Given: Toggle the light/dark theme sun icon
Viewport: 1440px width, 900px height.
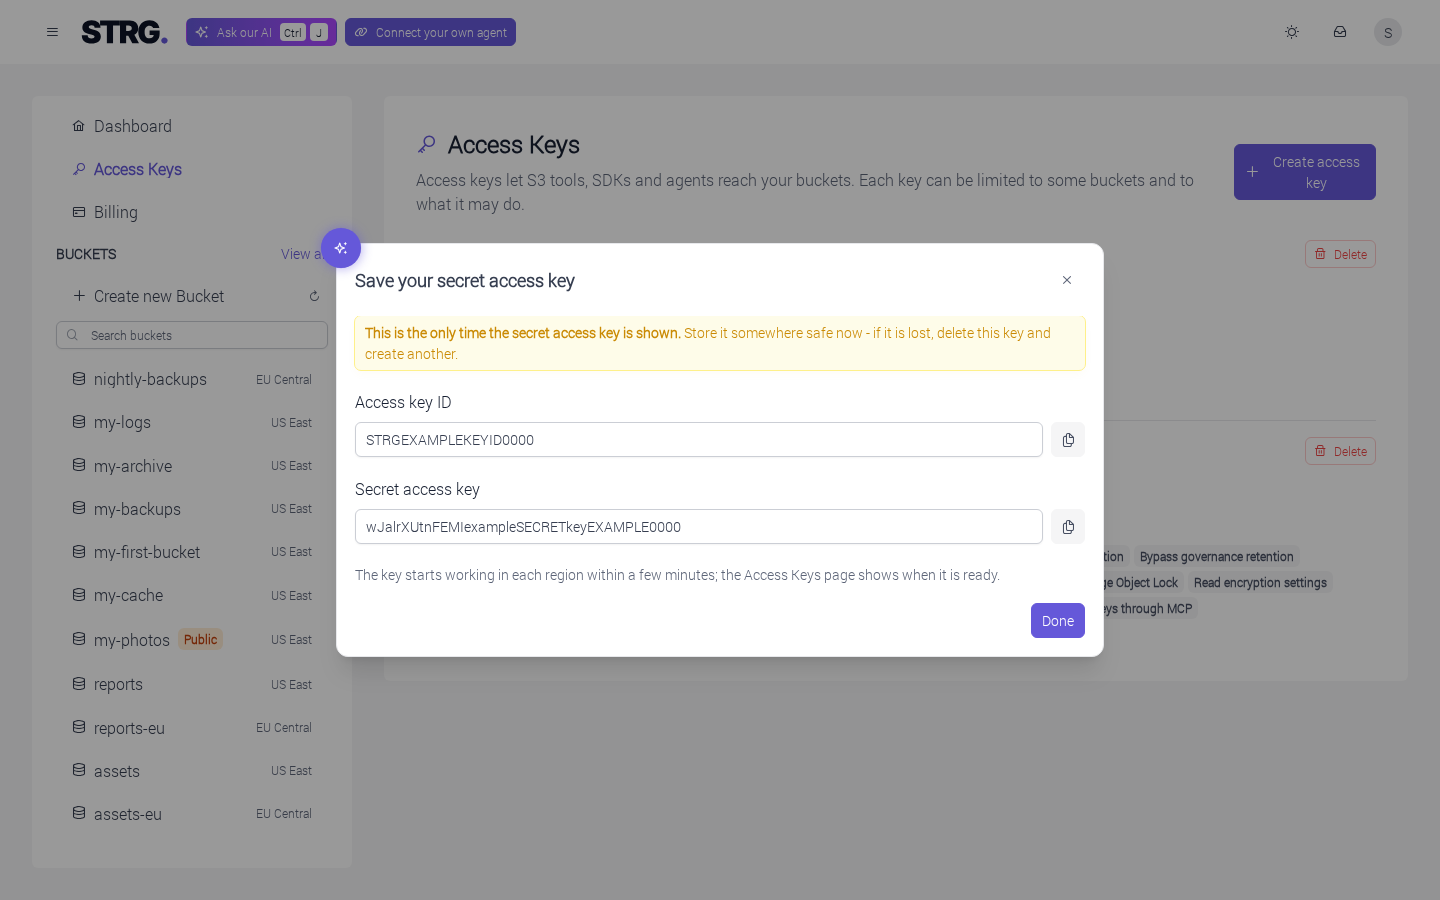Looking at the screenshot, I should pos(1292,32).
